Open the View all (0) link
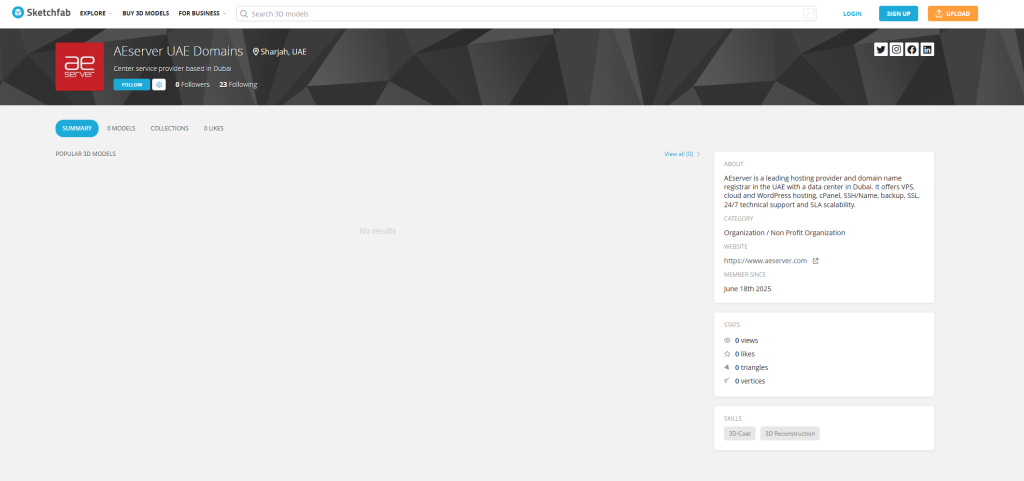This screenshot has height=481, width=1024. click(682, 154)
